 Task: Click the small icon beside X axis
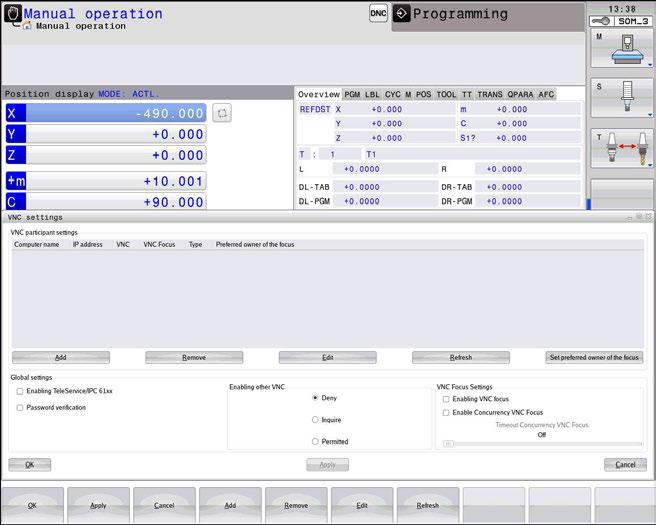click(222, 113)
